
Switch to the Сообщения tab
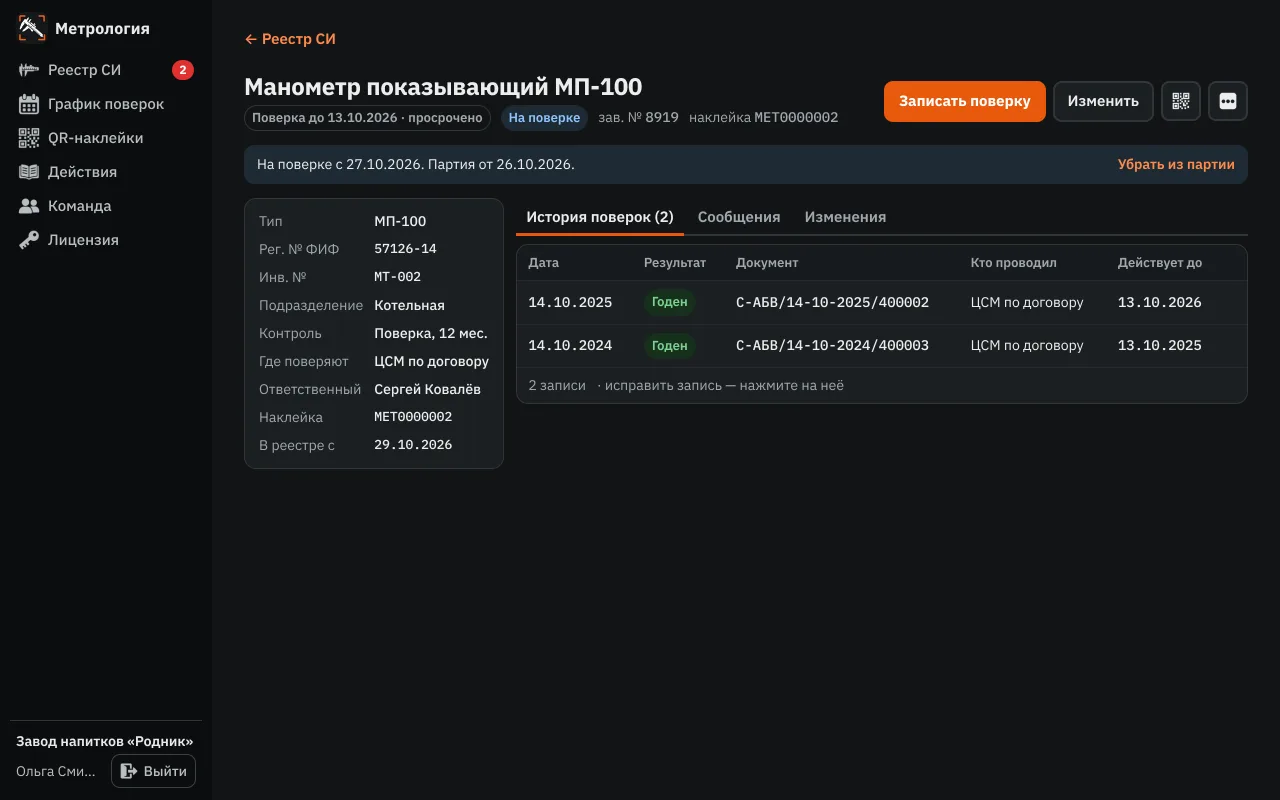click(x=739, y=217)
